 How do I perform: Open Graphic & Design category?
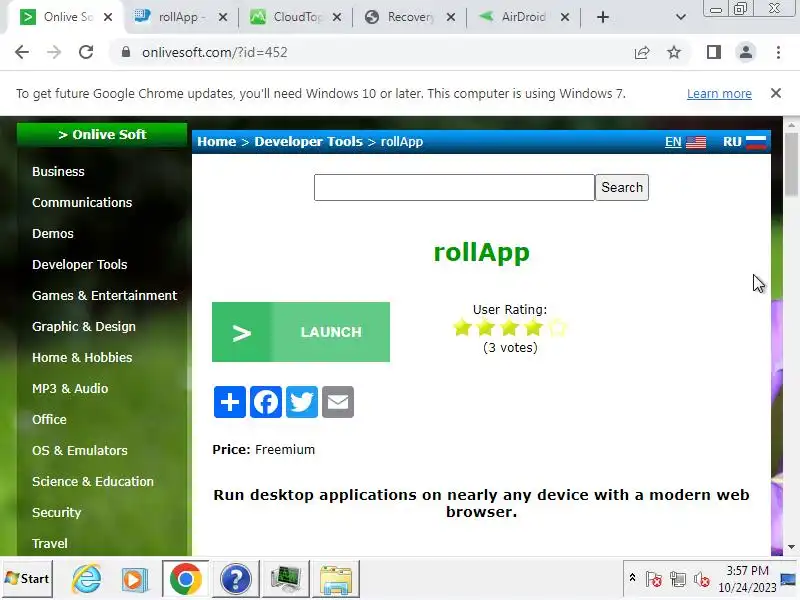point(84,327)
